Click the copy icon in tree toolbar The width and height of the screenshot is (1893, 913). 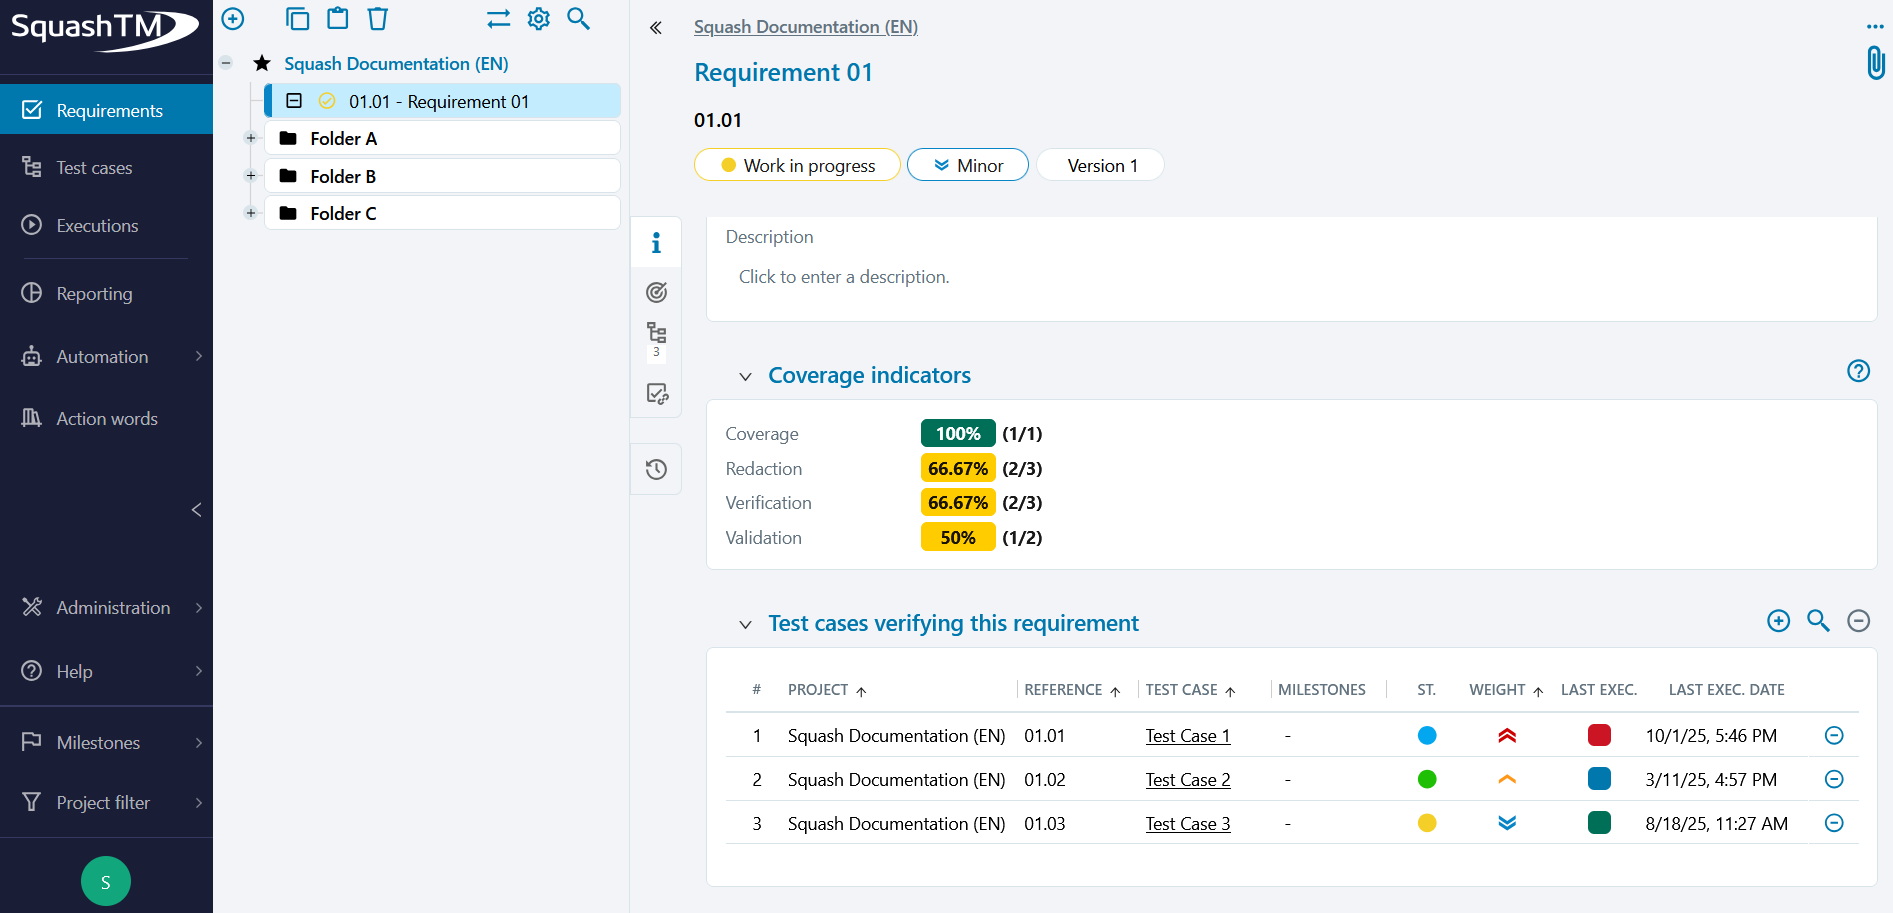click(297, 18)
